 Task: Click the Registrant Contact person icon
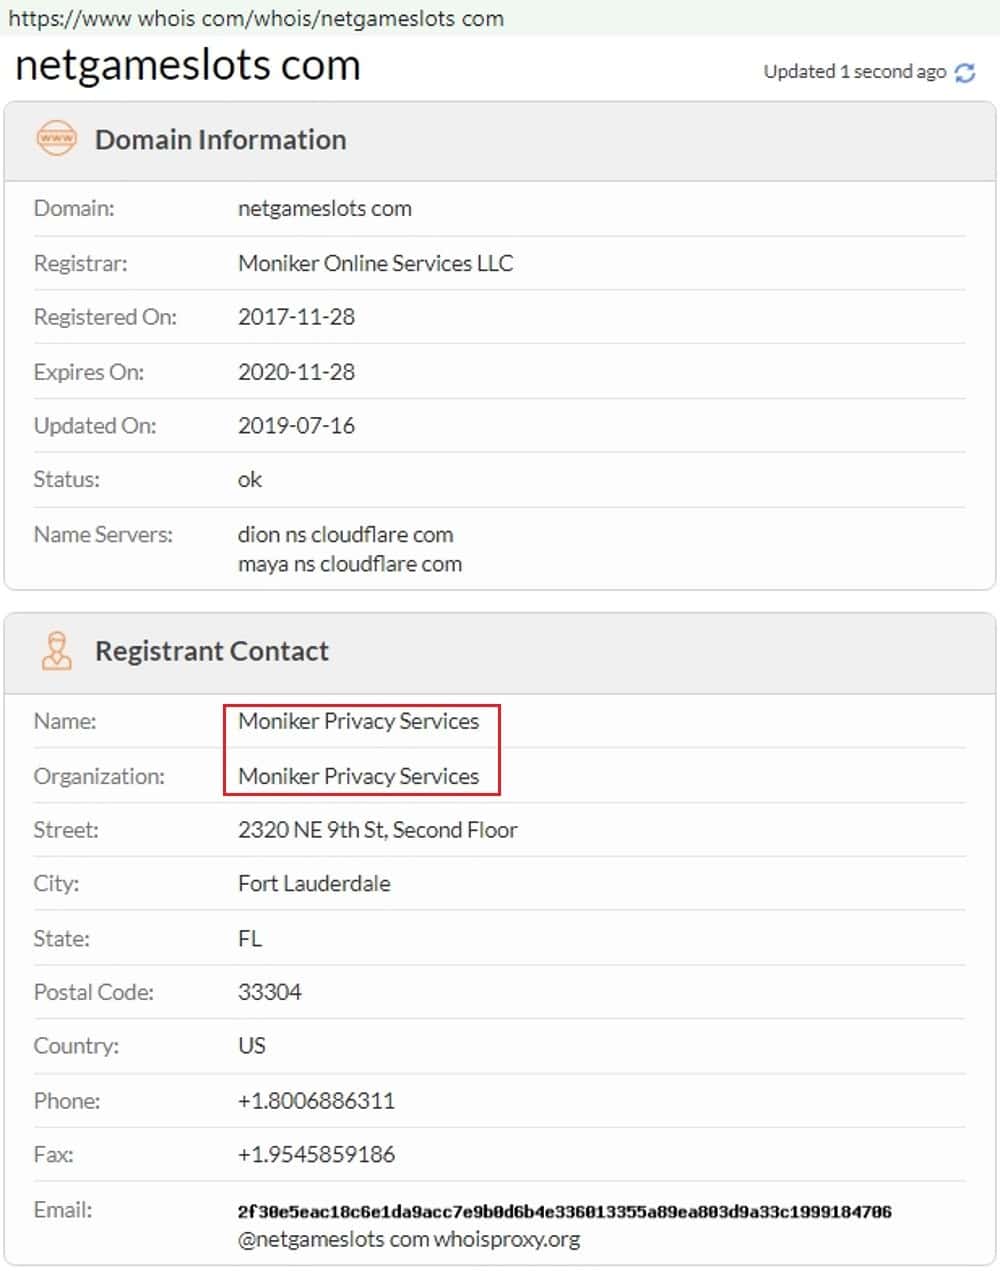tap(56, 651)
